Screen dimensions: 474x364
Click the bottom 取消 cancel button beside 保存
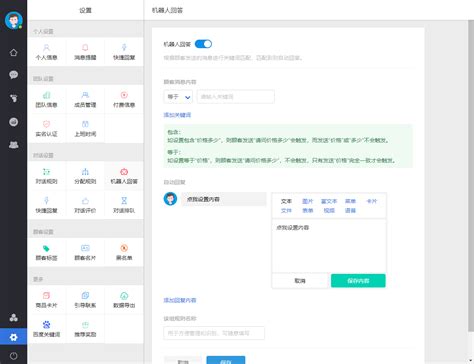point(183,361)
